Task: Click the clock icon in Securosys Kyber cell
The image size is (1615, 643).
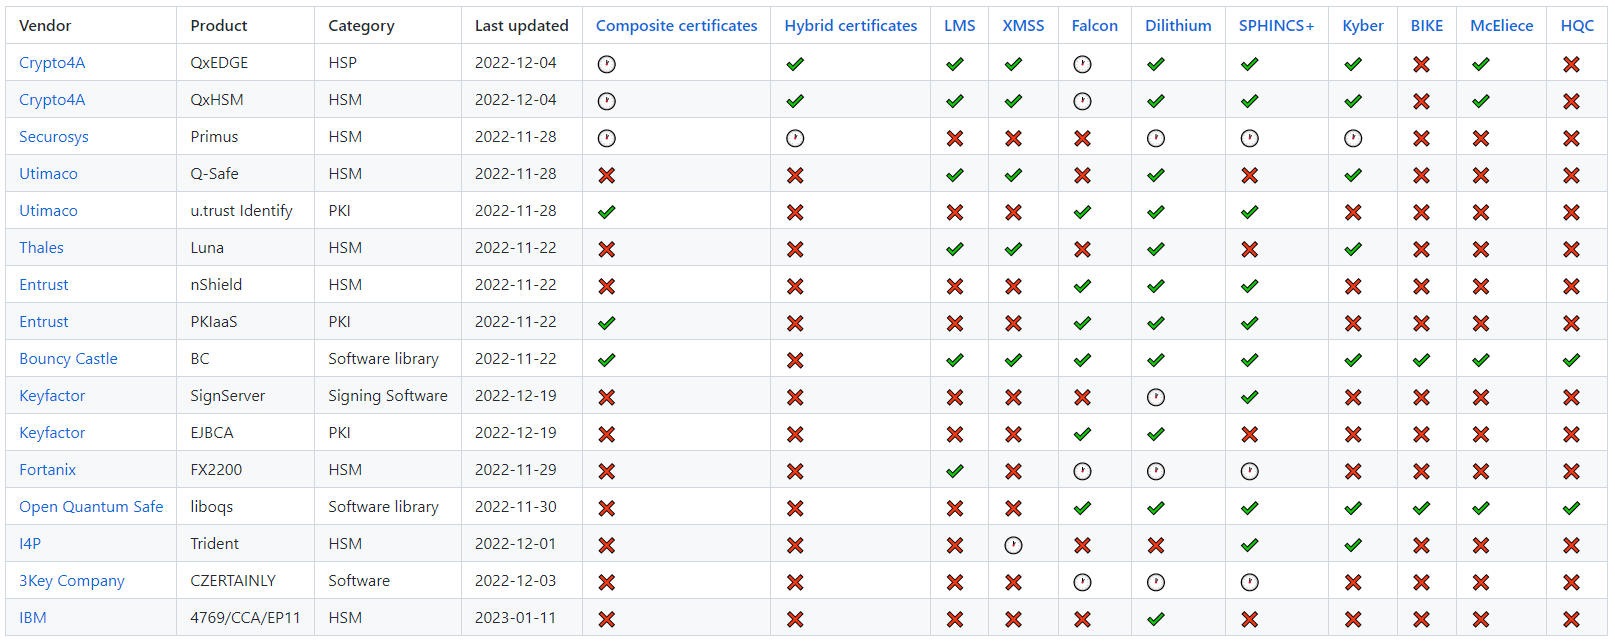Action: pos(1353,138)
